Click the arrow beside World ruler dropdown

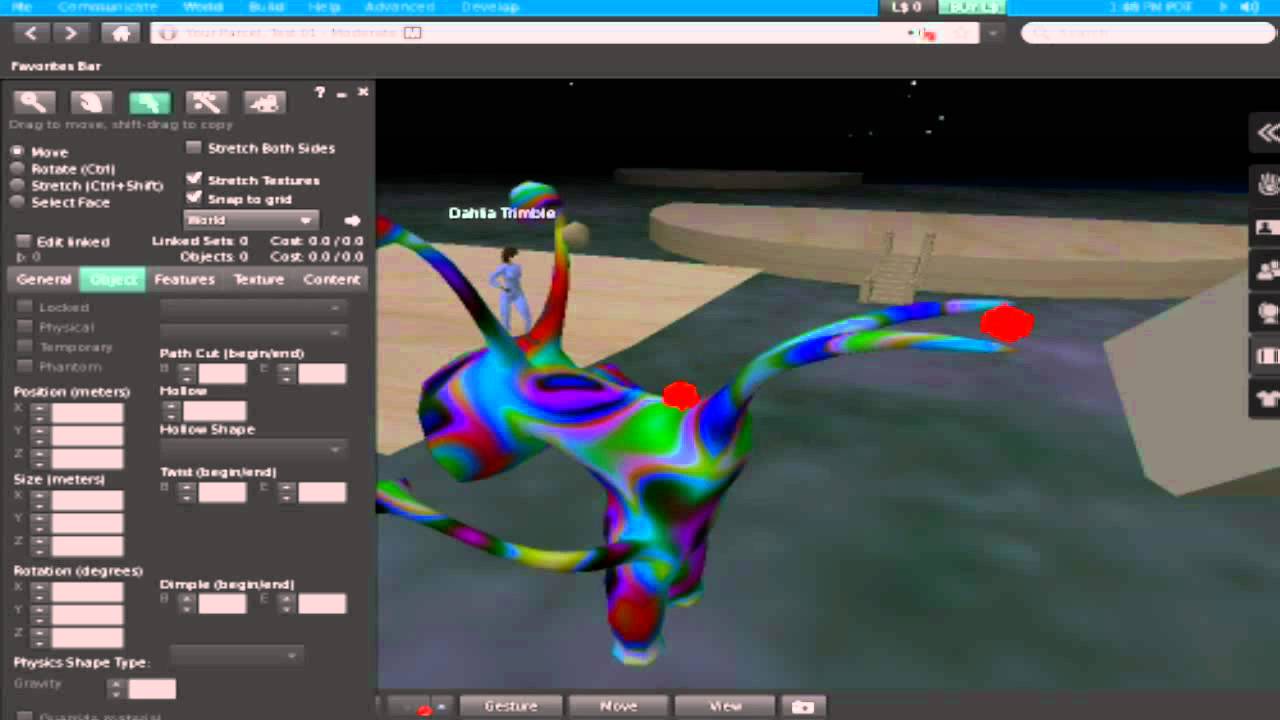352,220
